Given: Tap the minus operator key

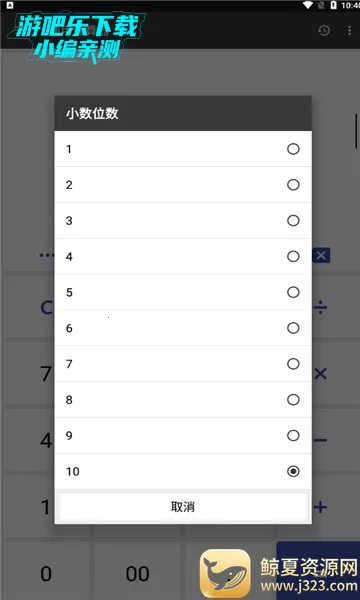Looking at the screenshot, I should point(320,440).
